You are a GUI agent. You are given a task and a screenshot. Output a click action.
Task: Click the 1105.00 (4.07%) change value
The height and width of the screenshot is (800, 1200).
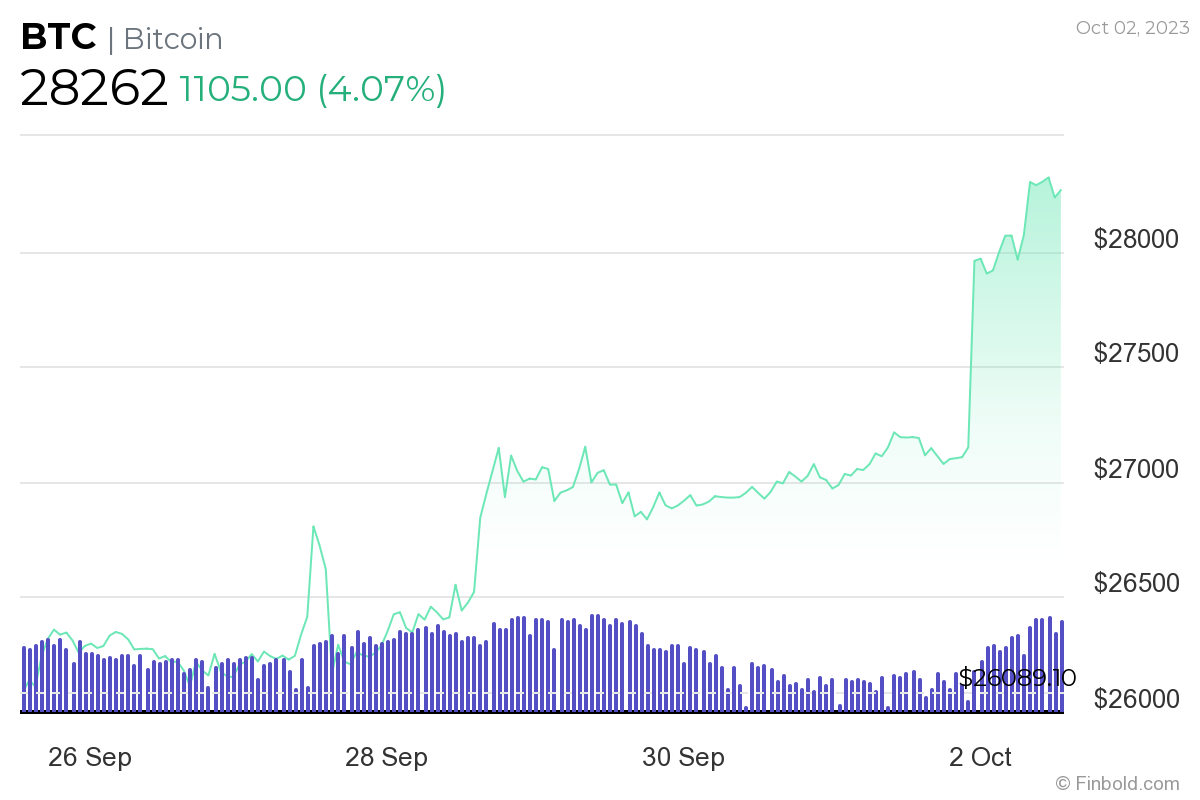pos(312,89)
